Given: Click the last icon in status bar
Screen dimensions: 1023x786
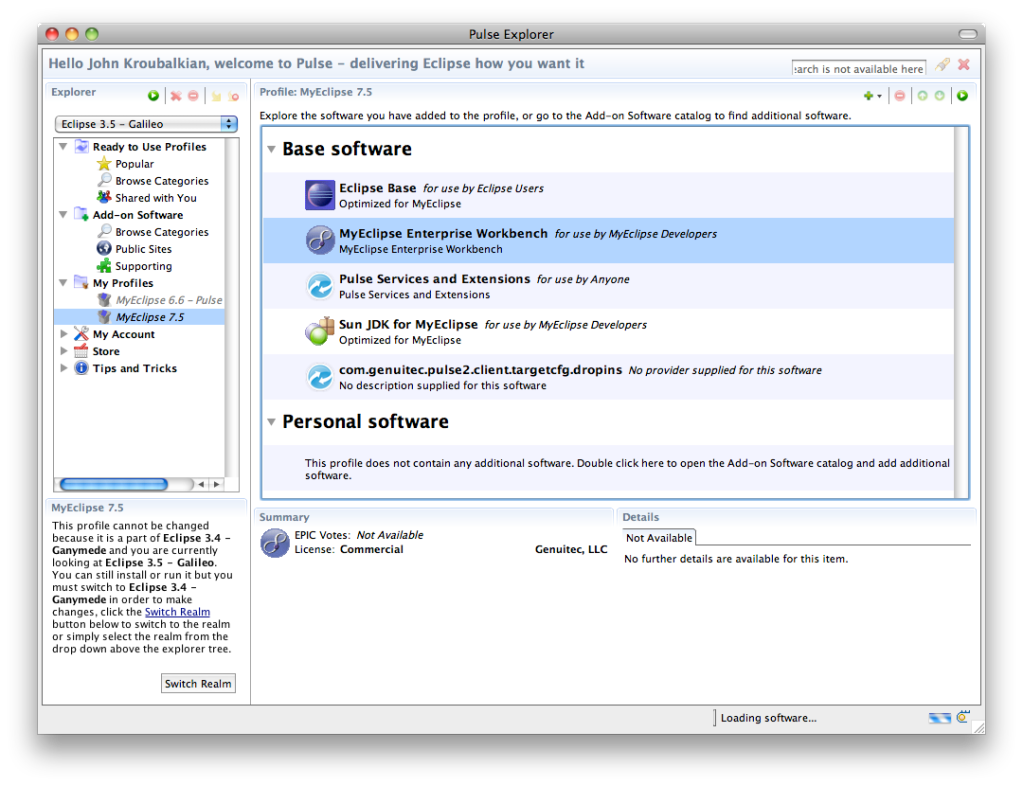Looking at the screenshot, I should click(963, 717).
